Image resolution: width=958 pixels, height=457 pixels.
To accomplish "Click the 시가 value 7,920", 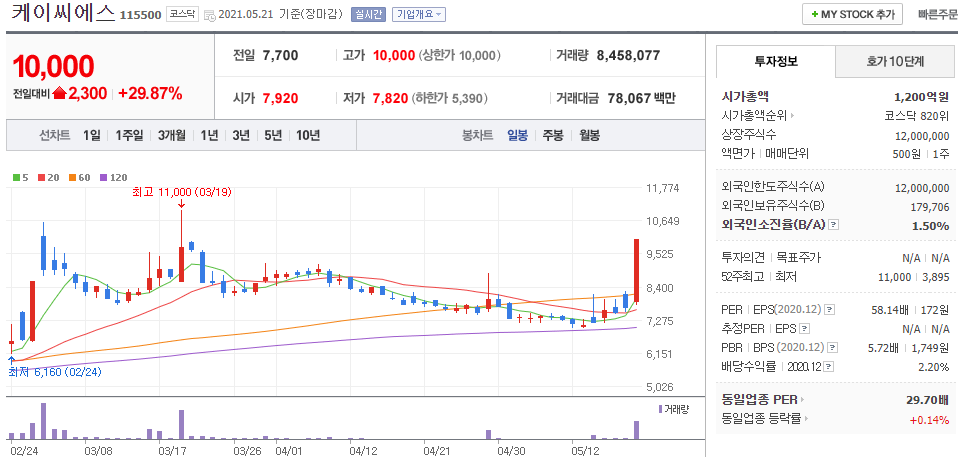I will (280, 98).
